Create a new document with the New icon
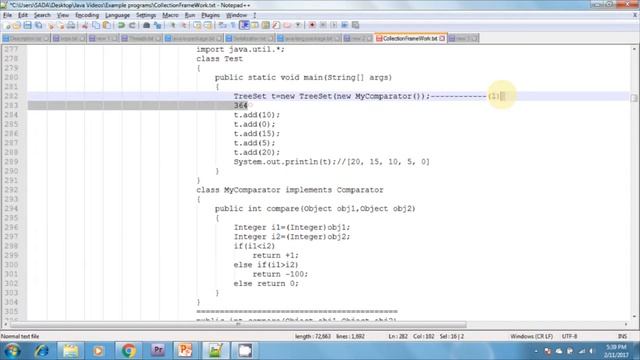The height and width of the screenshot is (360, 640). coord(7,25)
